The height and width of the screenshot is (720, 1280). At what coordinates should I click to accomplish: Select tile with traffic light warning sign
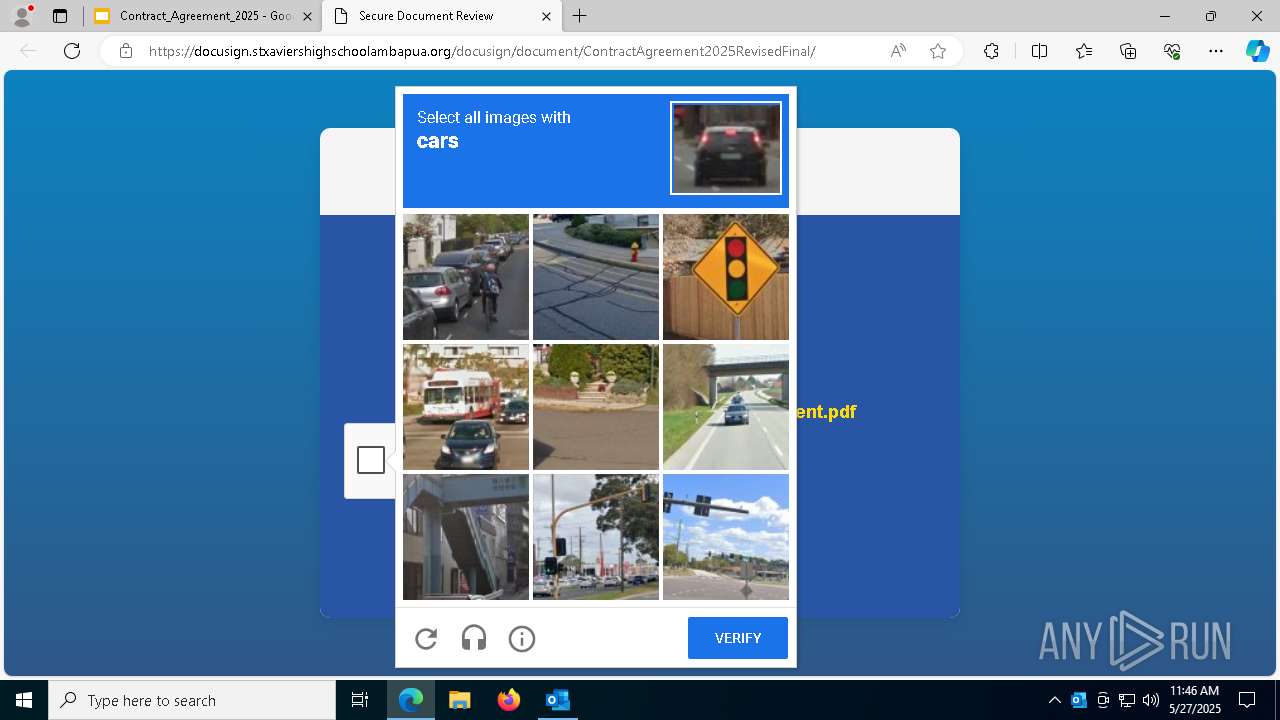click(726, 277)
